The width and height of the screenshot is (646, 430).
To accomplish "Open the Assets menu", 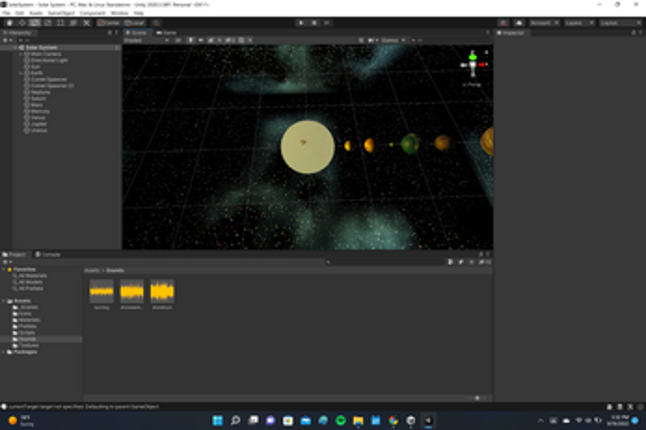I will [36, 13].
